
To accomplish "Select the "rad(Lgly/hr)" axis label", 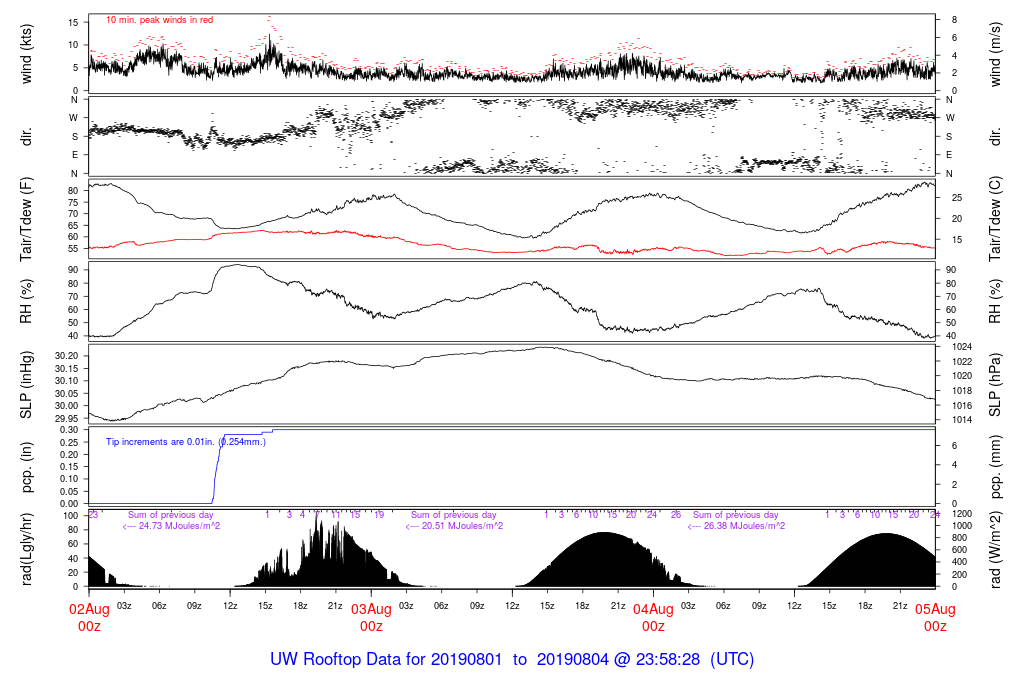I will (27, 548).
